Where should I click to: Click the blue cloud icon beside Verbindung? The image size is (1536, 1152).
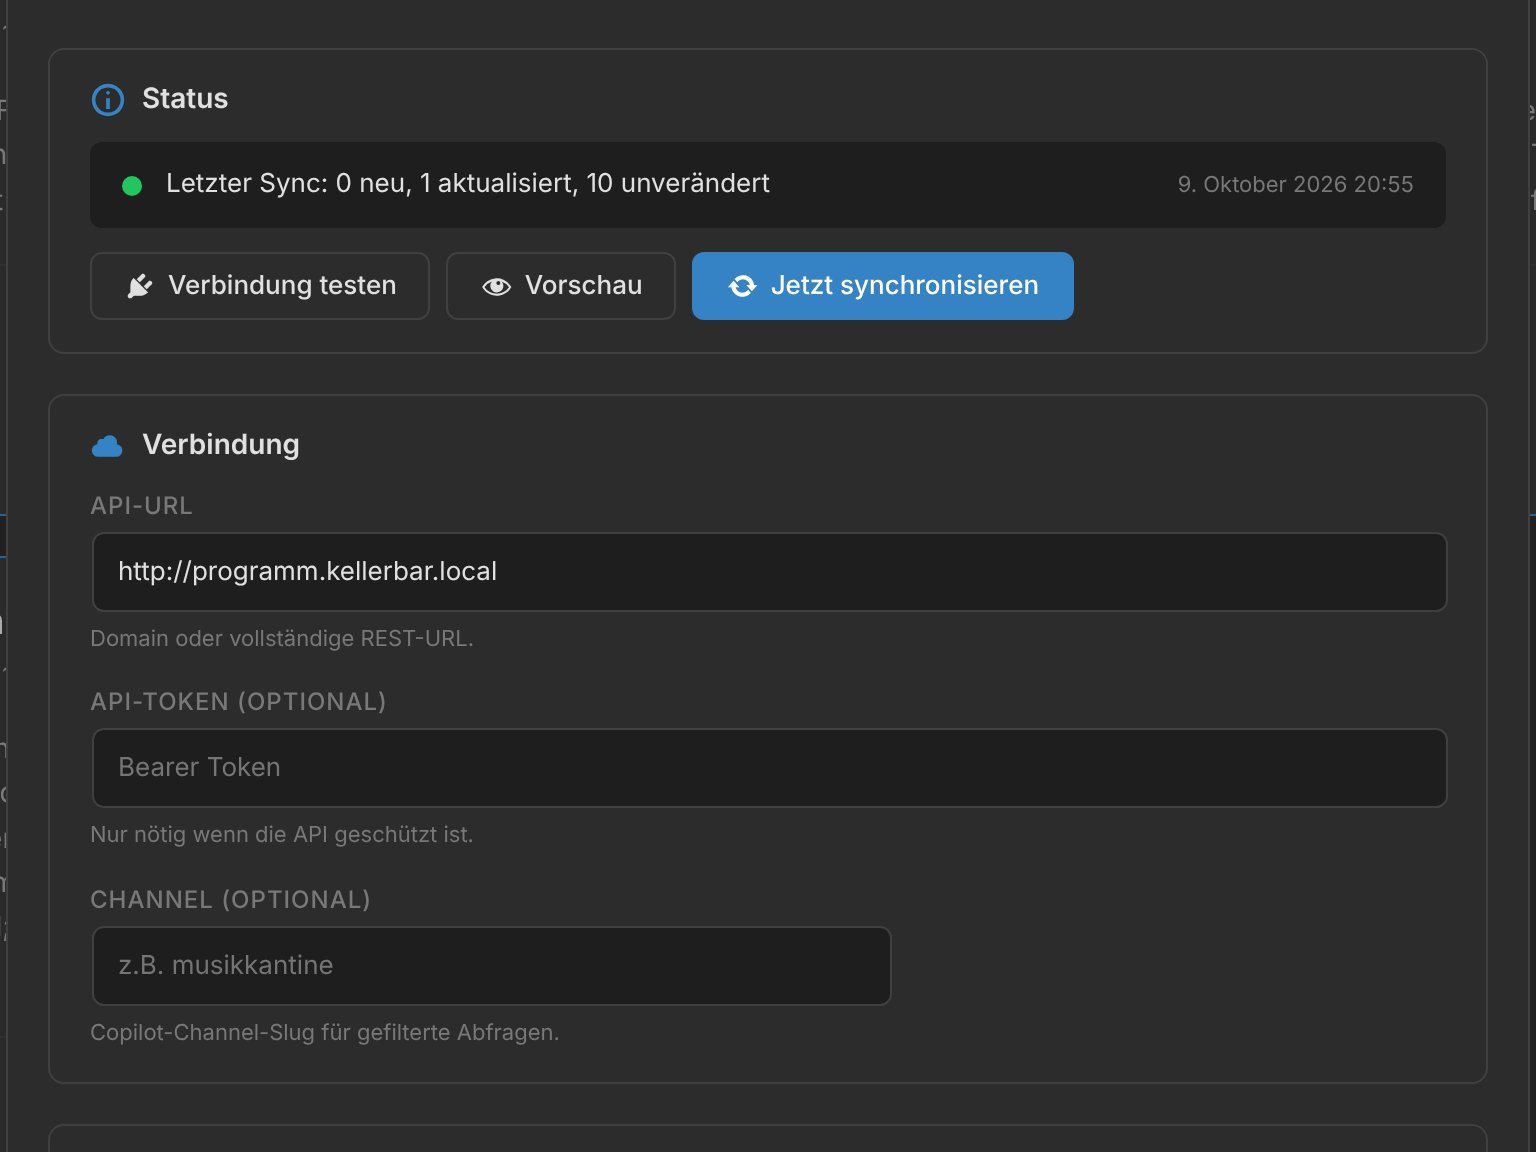click(x=107, y=446)
